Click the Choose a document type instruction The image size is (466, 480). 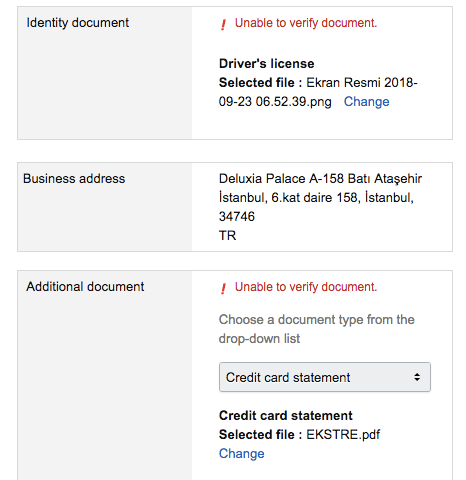tap(317, 329)
